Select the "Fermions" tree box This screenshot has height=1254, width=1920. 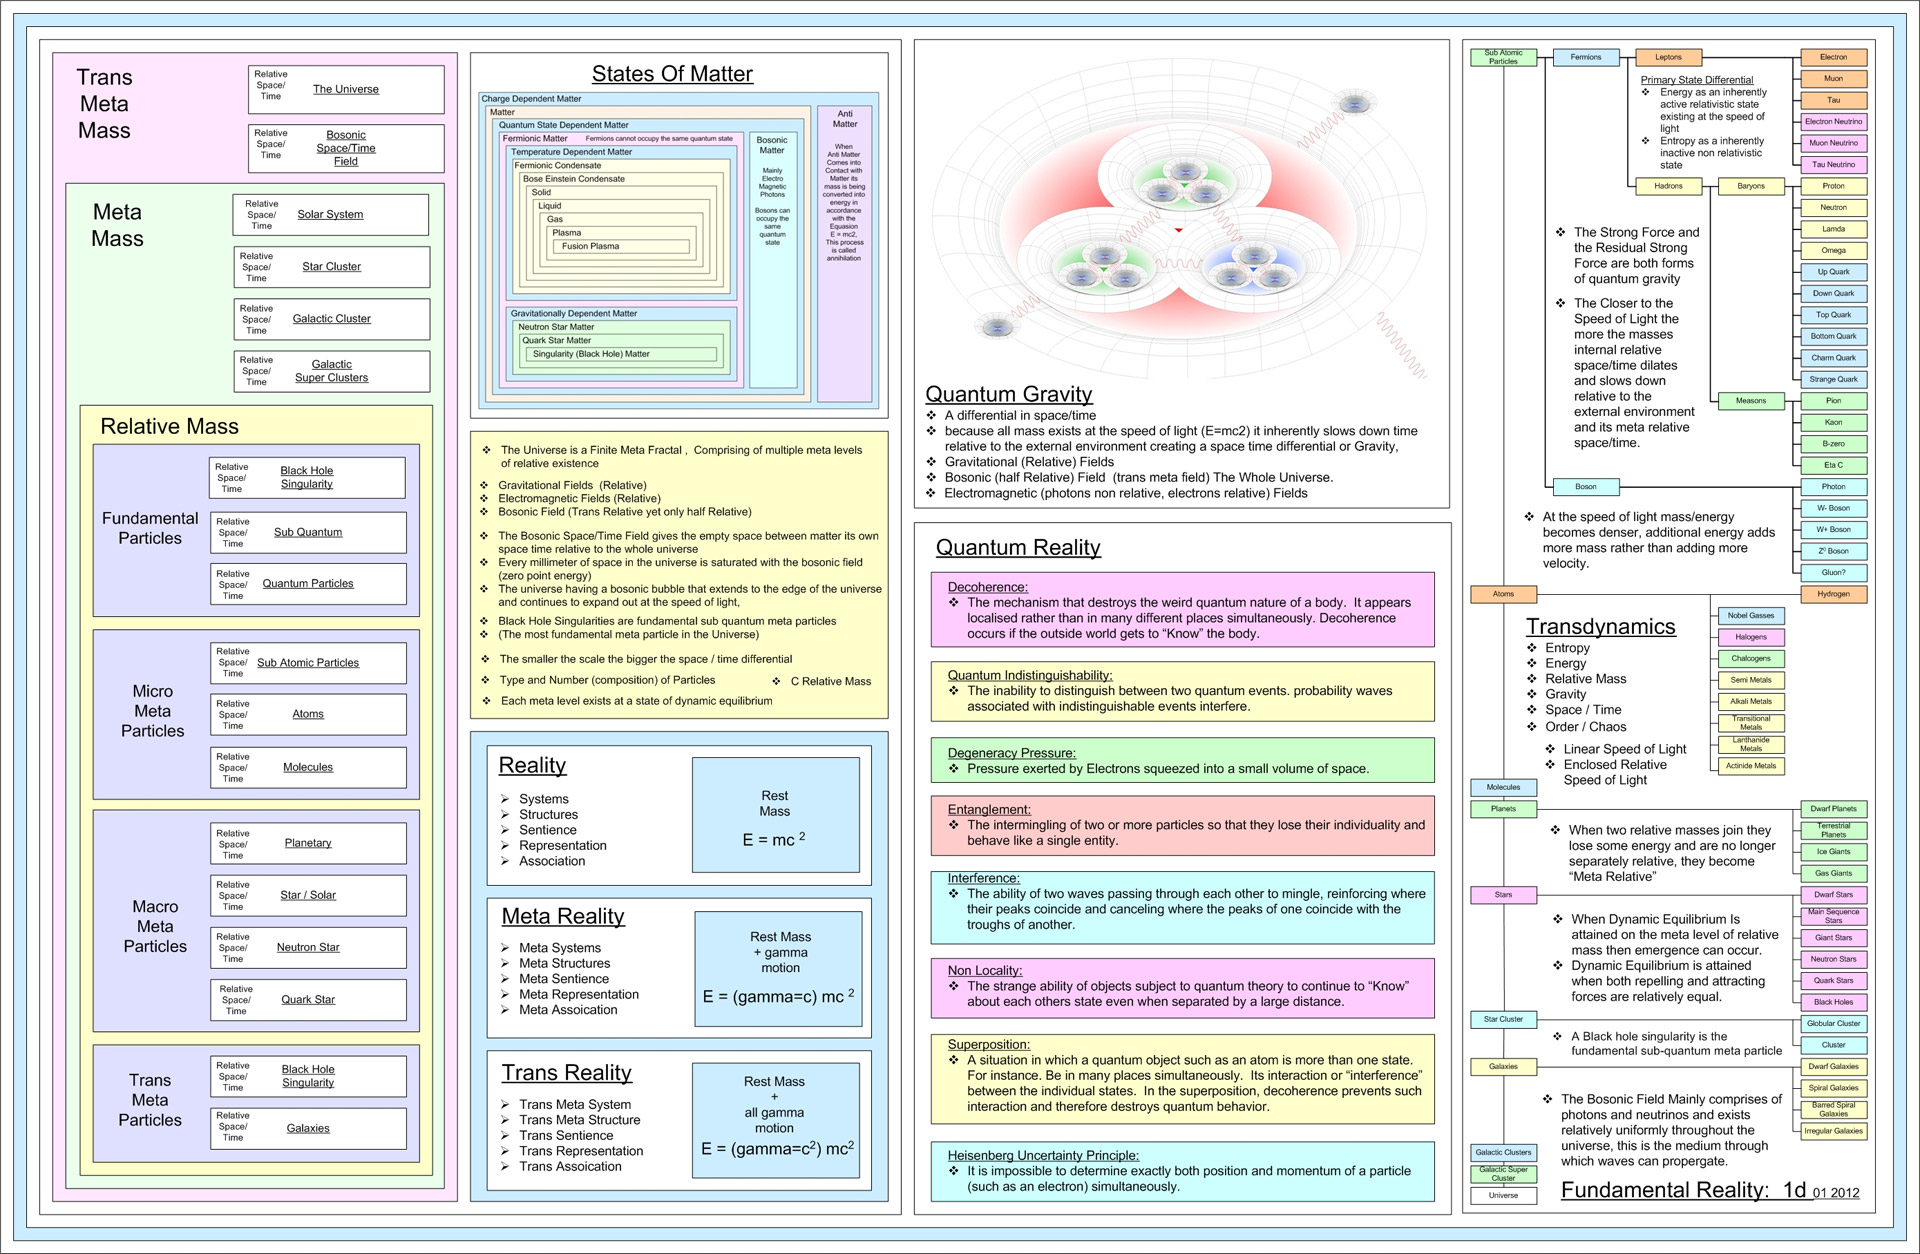coord(1585,57)
